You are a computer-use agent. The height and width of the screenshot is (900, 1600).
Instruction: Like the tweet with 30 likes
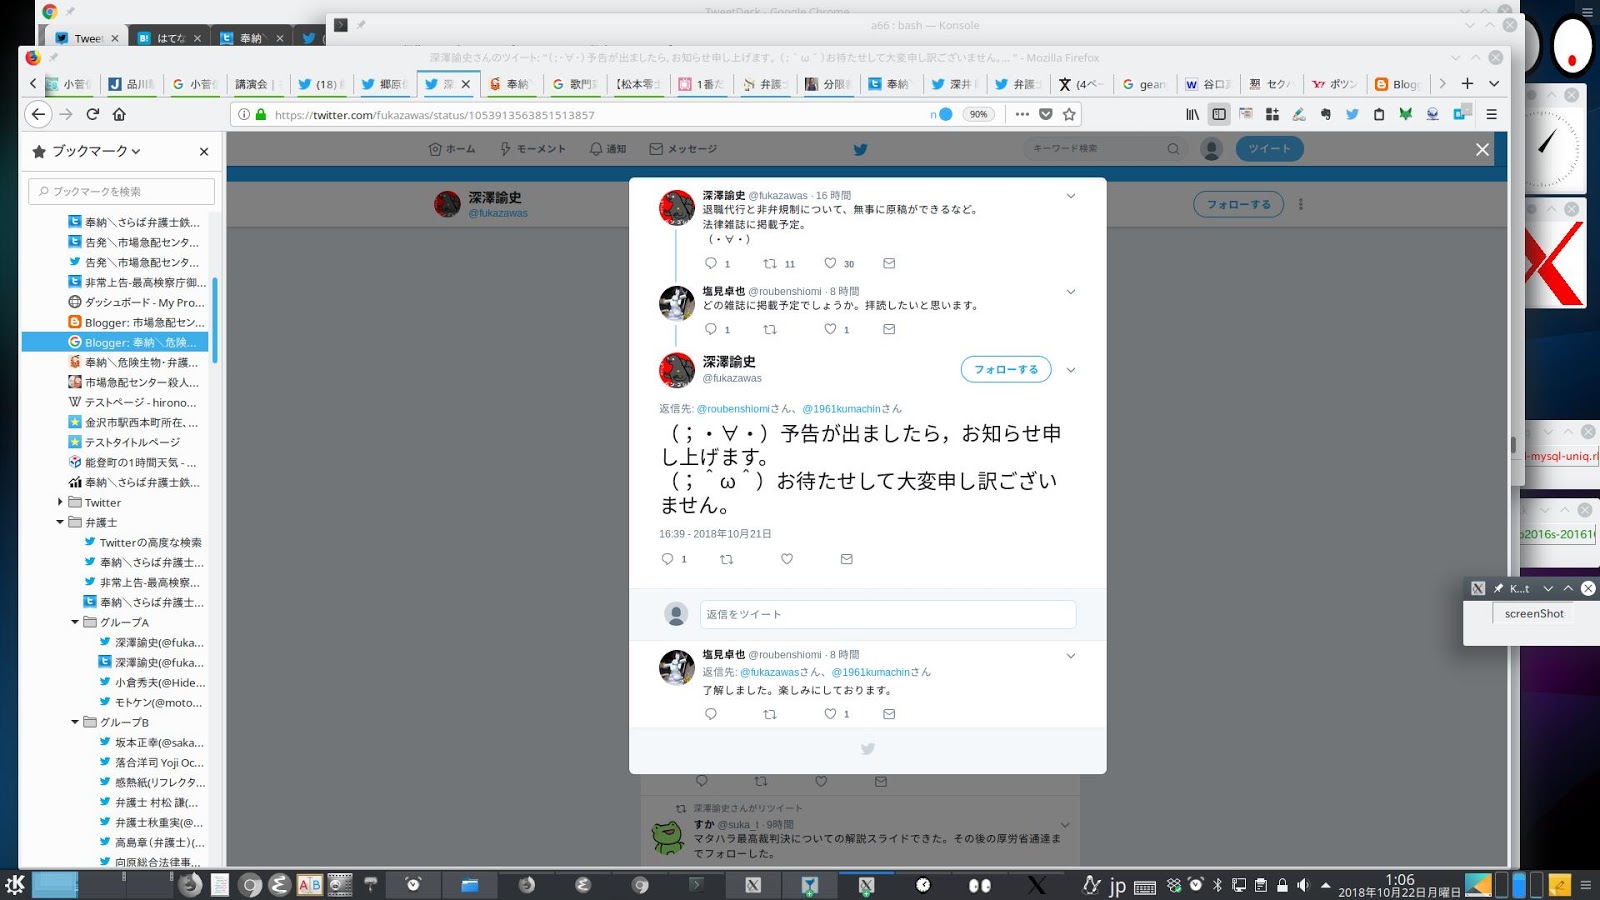(x=830, y=264)
